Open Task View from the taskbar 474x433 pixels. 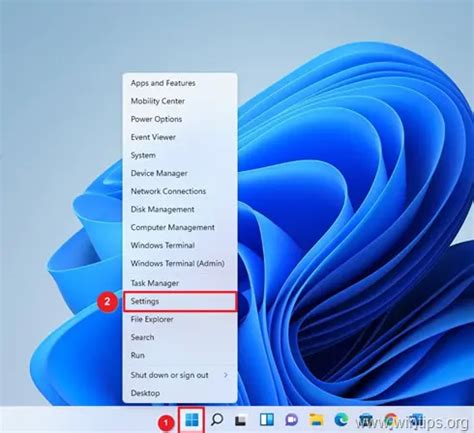coord(241,420)
